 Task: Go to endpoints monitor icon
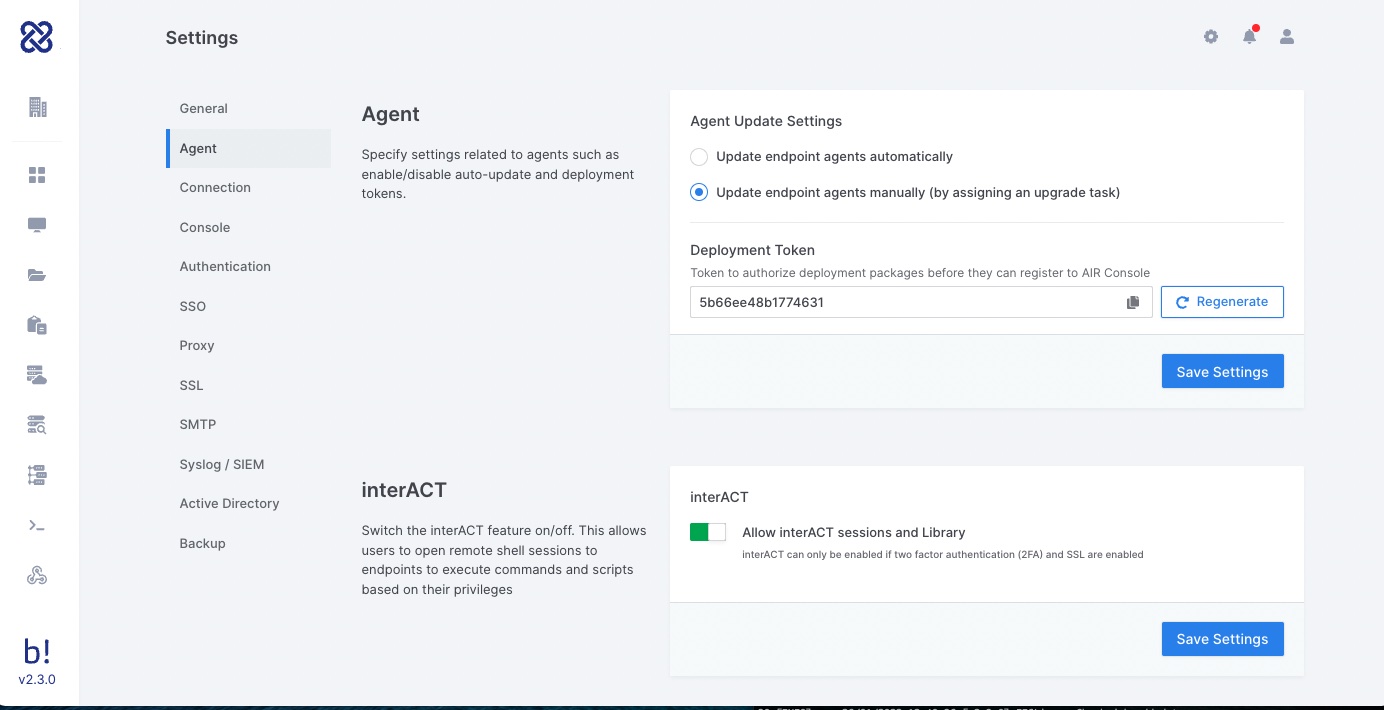pos(38,226)
